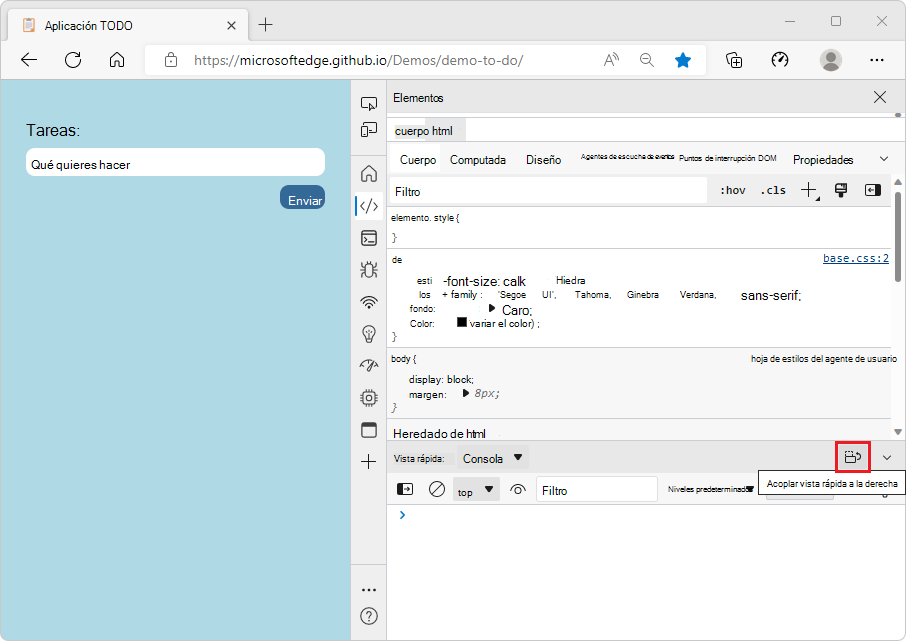This screenshot has width=906, height=641.
Task: Toggle the .cls classes button
Action: [773, 190]
